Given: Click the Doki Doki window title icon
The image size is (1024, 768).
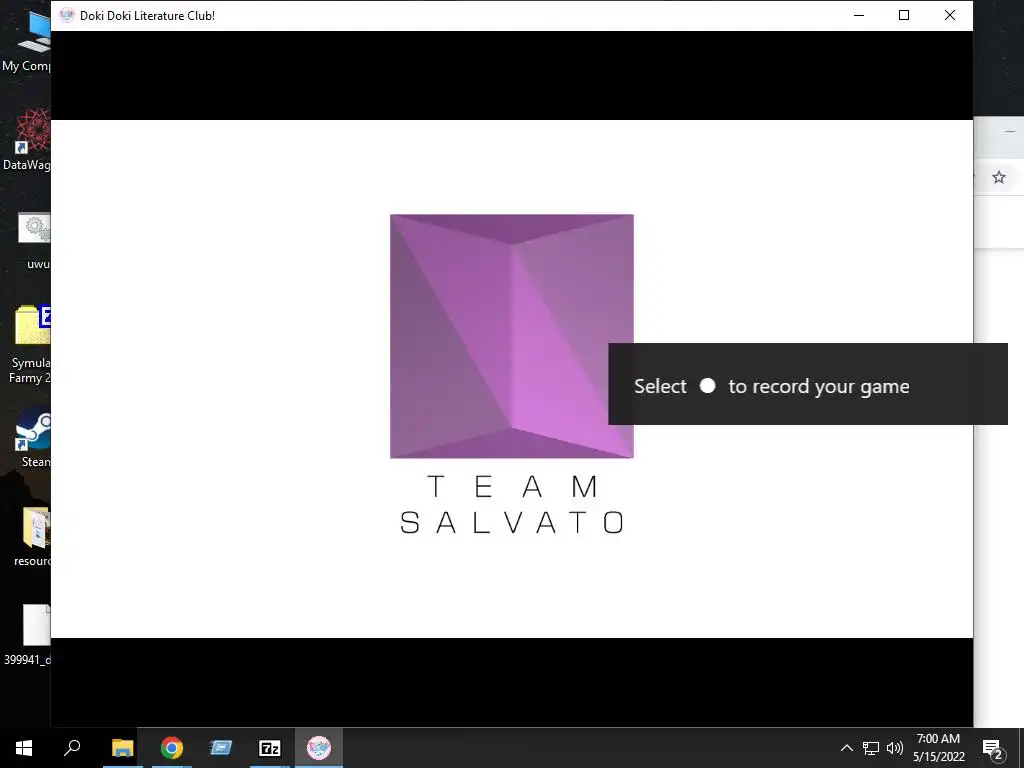Looking at the screenshot, I should [67, 15].
